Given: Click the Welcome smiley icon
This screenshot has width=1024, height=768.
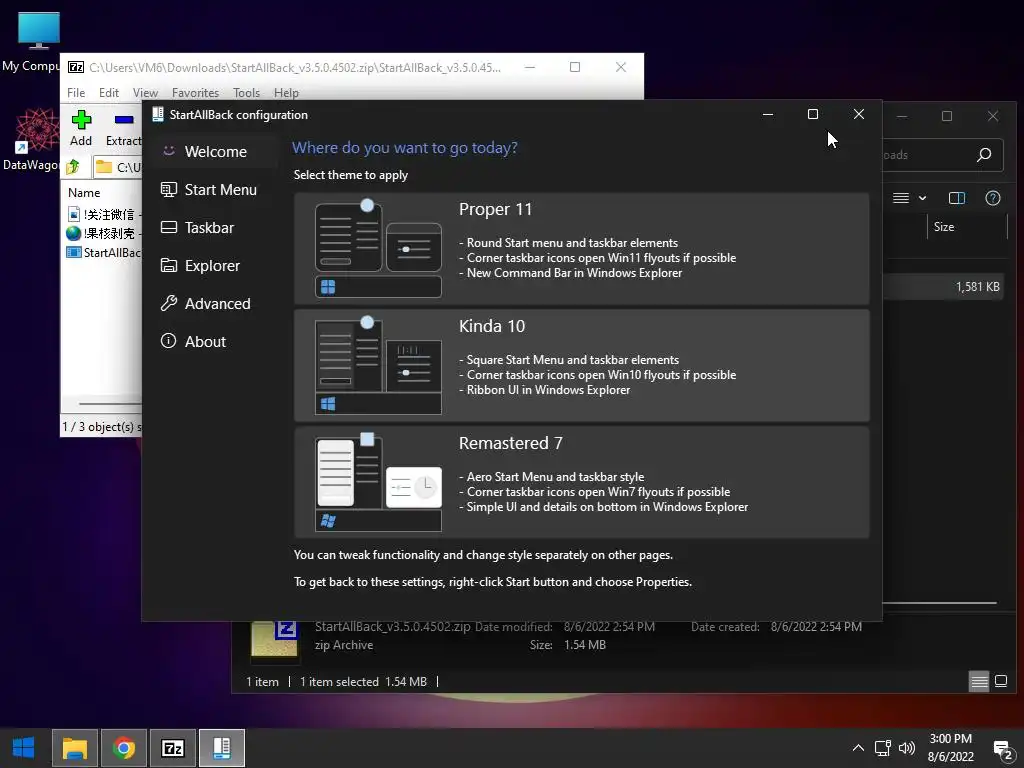Looking at the screenshot, I should pos(168,151).
